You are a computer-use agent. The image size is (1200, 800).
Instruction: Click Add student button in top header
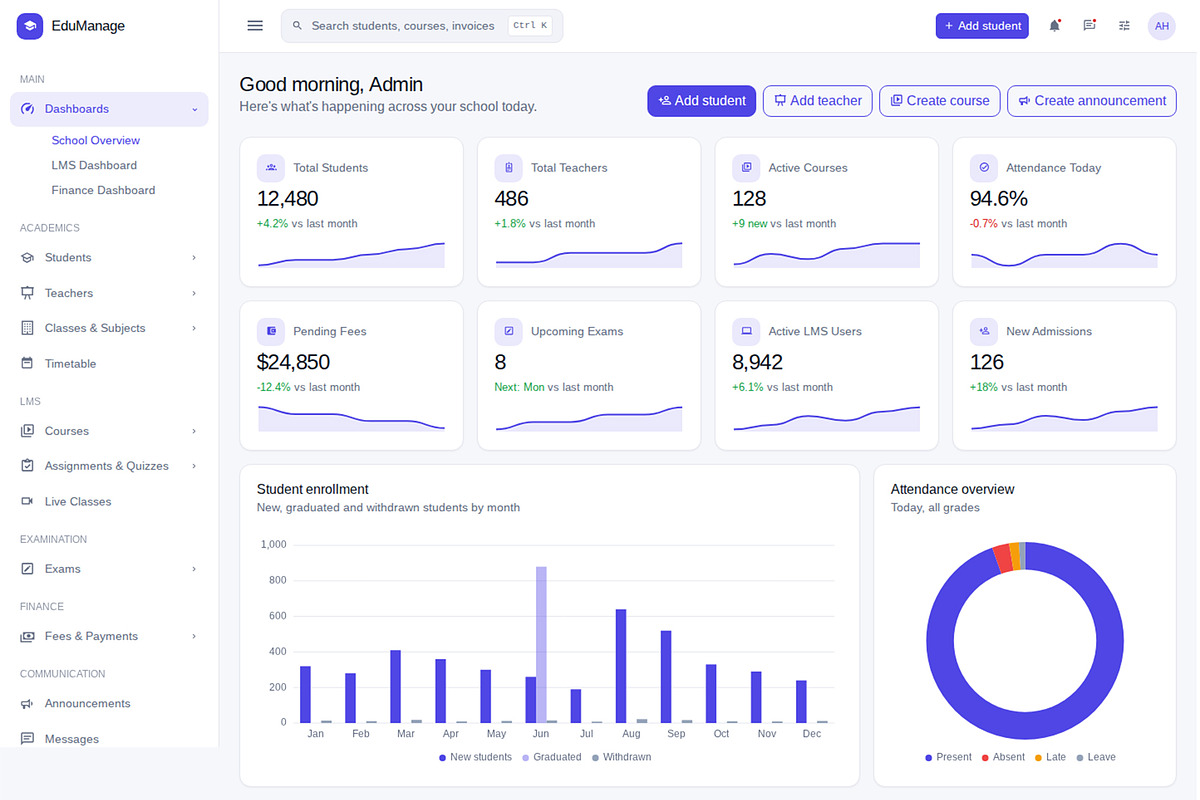982,26
